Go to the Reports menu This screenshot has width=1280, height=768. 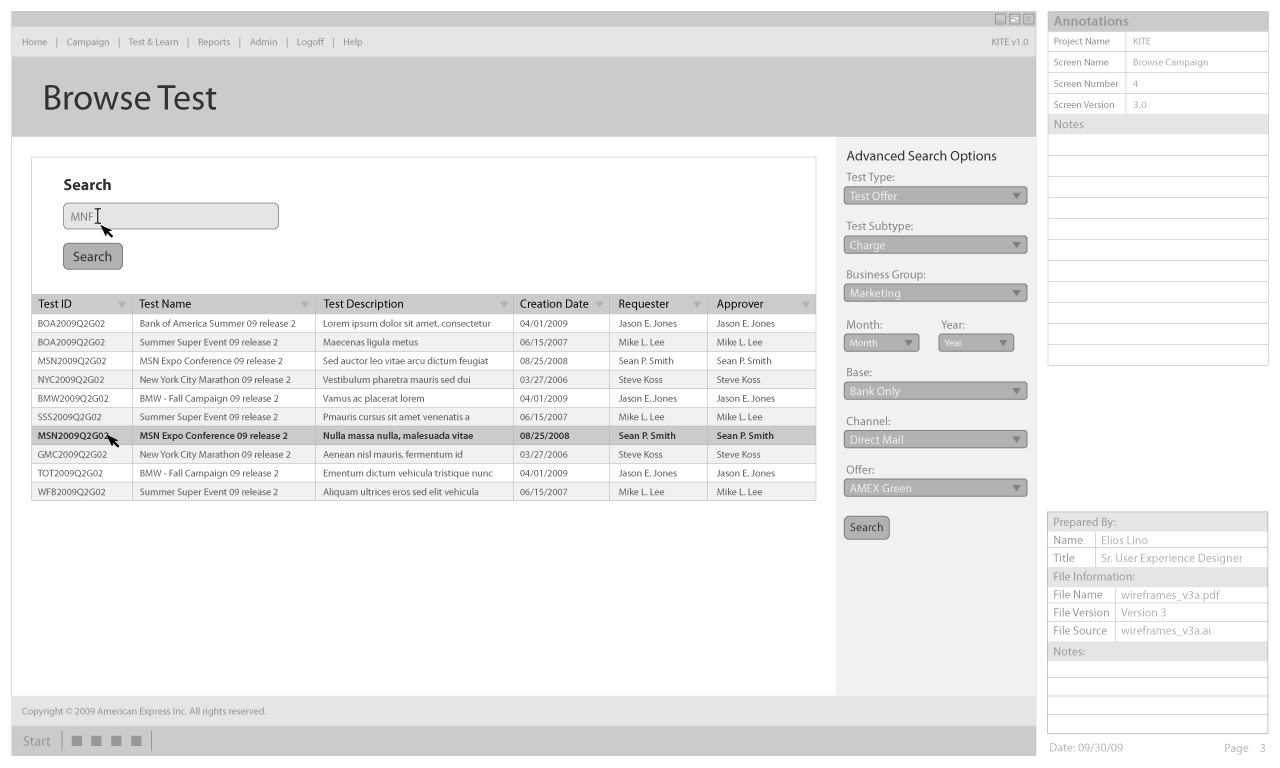pos(214,42)
